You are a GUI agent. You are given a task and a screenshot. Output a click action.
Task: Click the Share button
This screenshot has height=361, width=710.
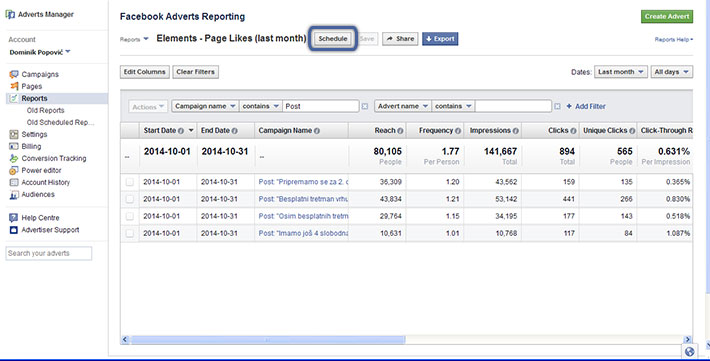400,39
